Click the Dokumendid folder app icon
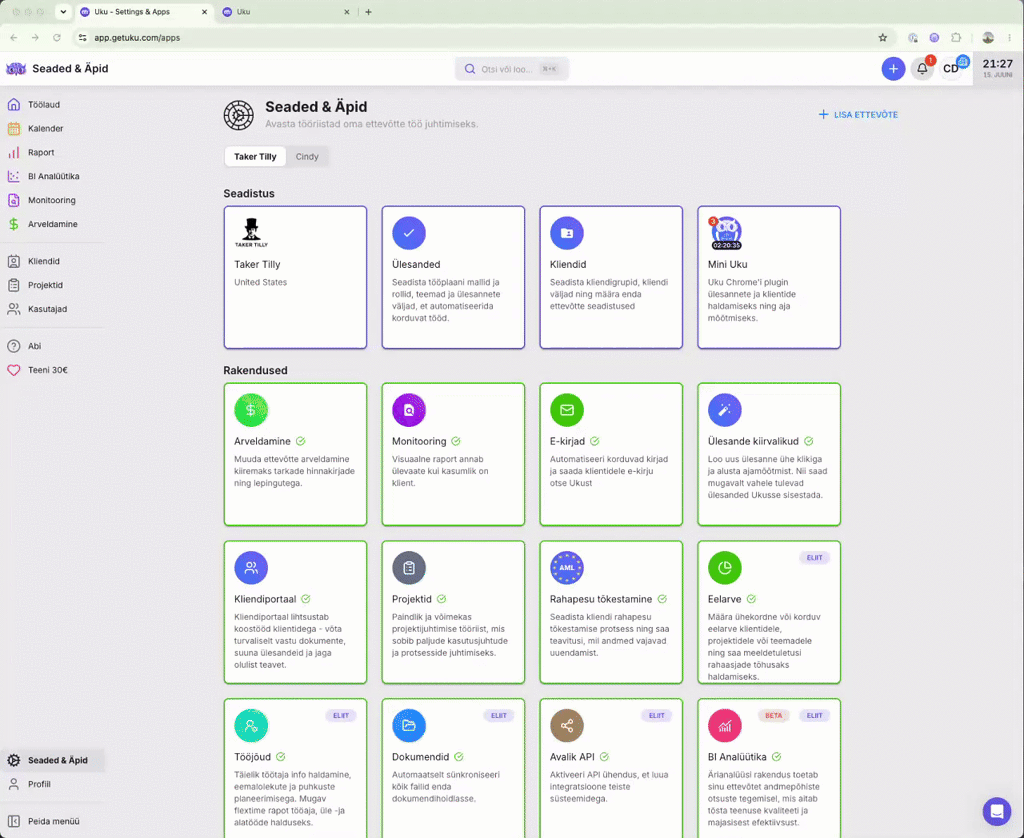Image resolution: width=1024 pixels, height=838 pixels. (409, 726)
